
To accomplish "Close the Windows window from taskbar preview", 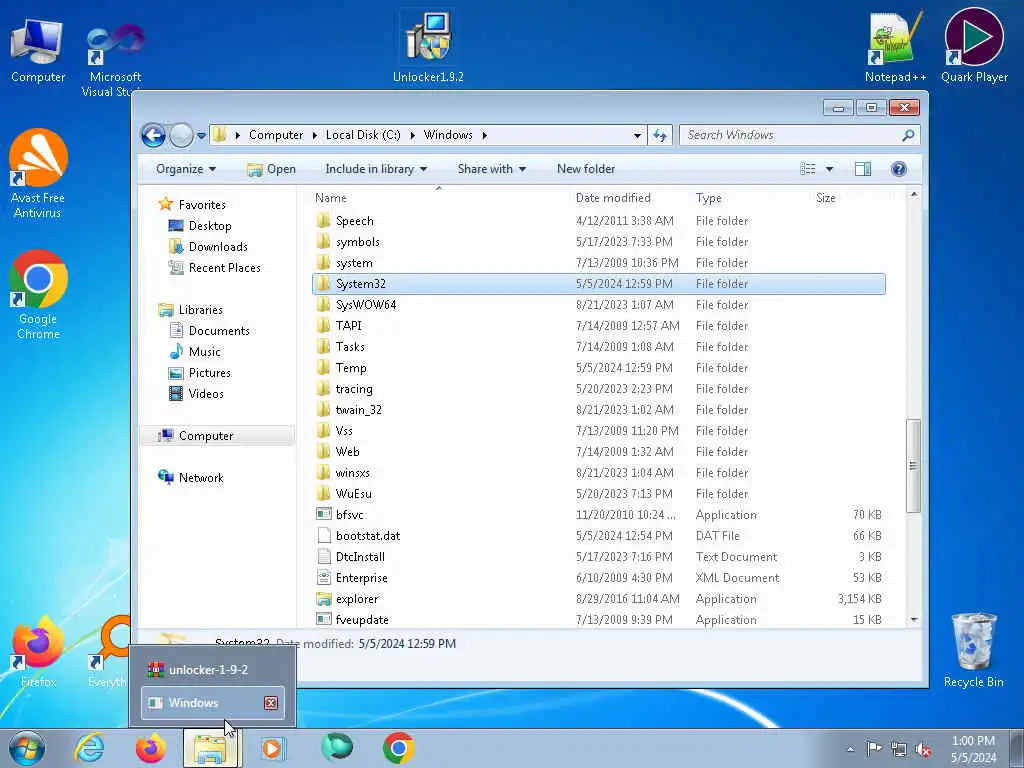I will click(270, 703).
